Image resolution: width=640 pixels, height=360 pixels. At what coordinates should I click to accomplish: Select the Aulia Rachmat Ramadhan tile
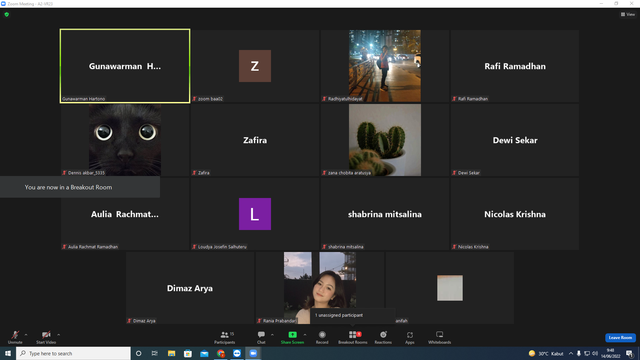pos(125,214)
